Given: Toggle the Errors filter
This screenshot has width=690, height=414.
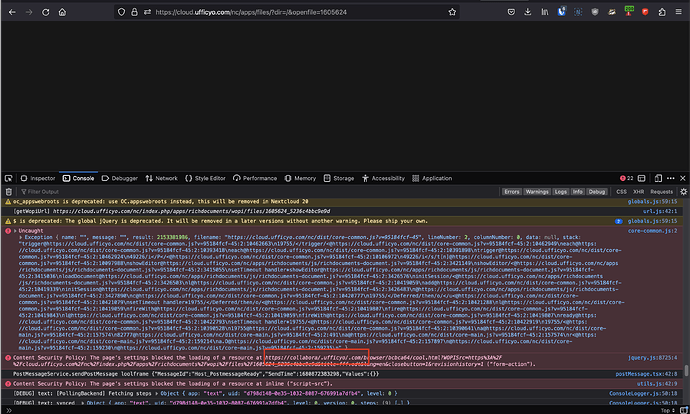Looking at the screenshot, I should (x=511, y=192).
